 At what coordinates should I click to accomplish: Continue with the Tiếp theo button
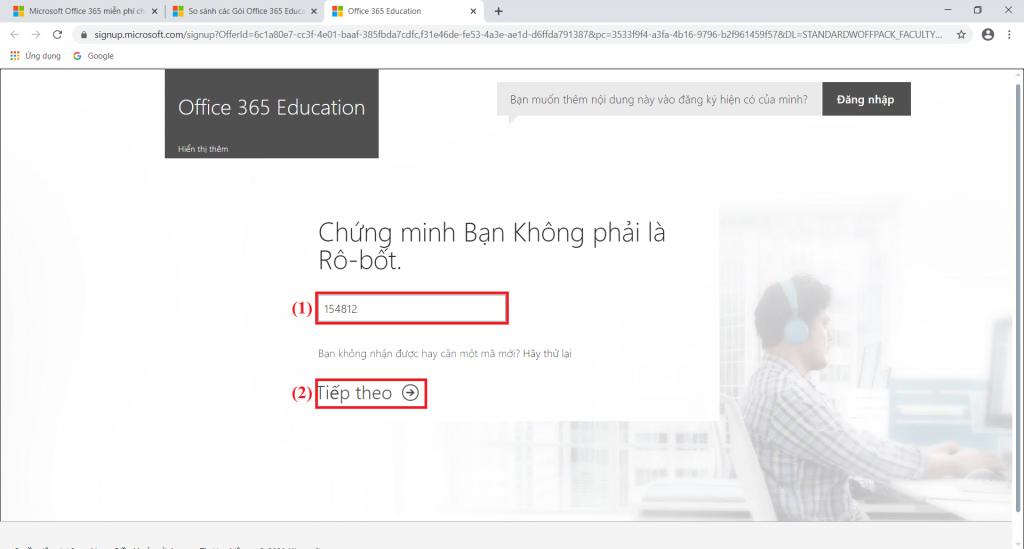(370, 393)
